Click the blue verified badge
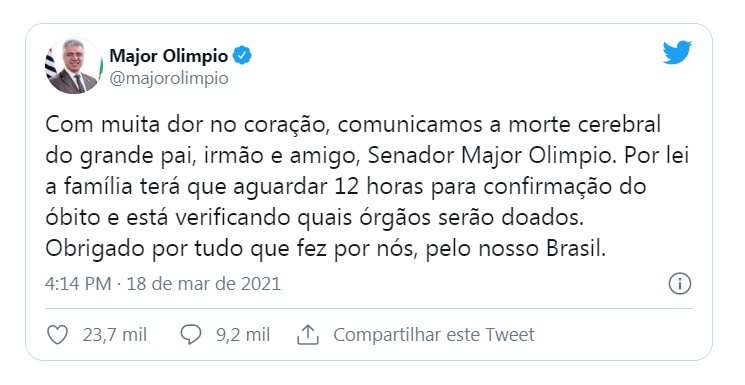Image resolution: width=745 pixels, height=385 pixels. pos(242,56)
